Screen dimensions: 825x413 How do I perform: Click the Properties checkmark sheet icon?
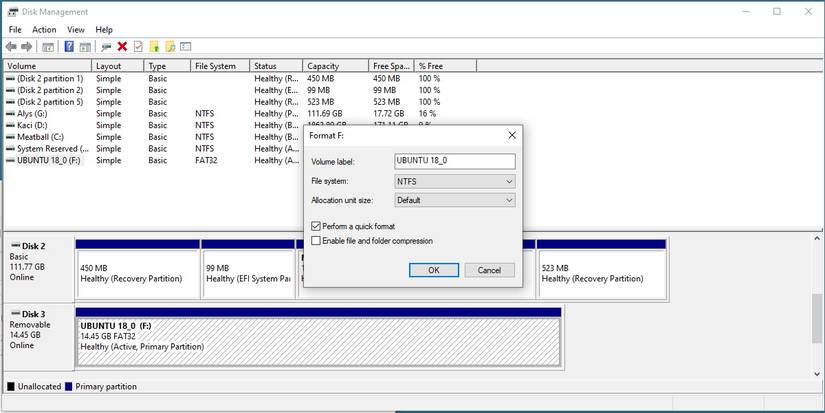click(x=138, y=47)
